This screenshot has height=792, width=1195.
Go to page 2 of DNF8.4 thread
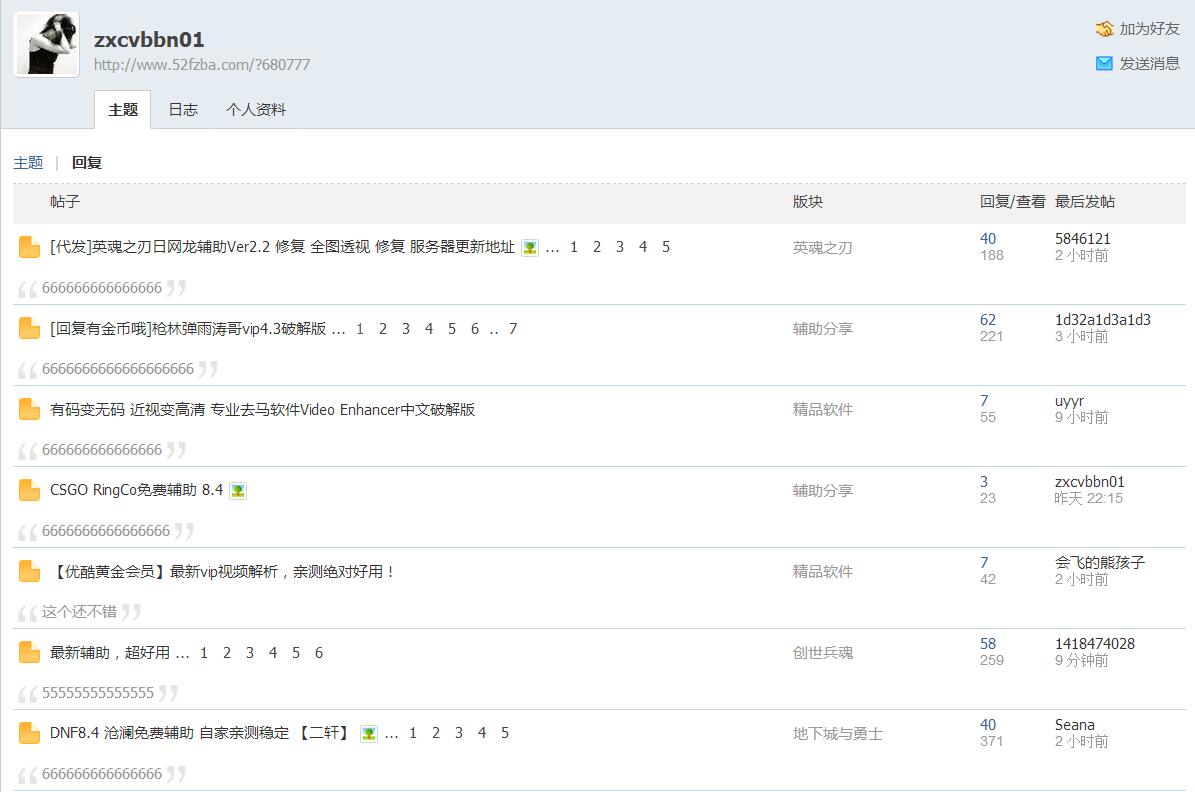(x=436, y=733)
